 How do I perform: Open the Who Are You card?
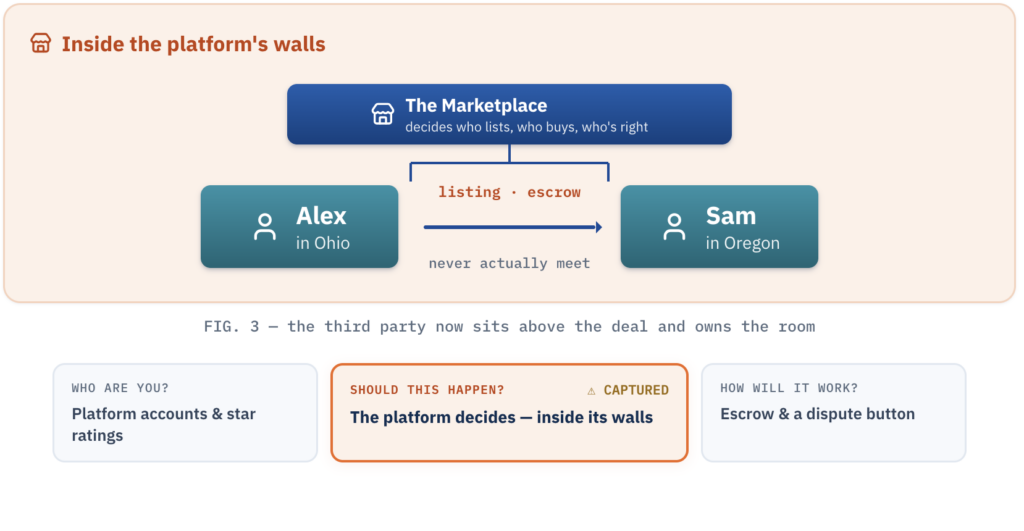185,413
